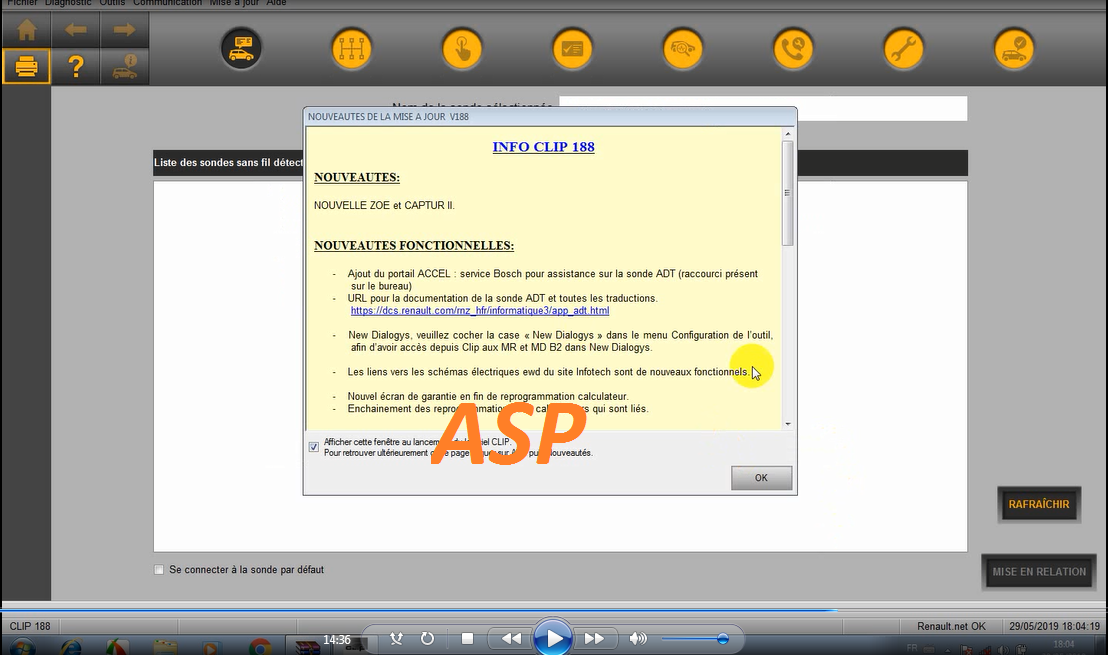
Task: Click the dialog vertical scrollbar thumb
Action: pos(787,193)
